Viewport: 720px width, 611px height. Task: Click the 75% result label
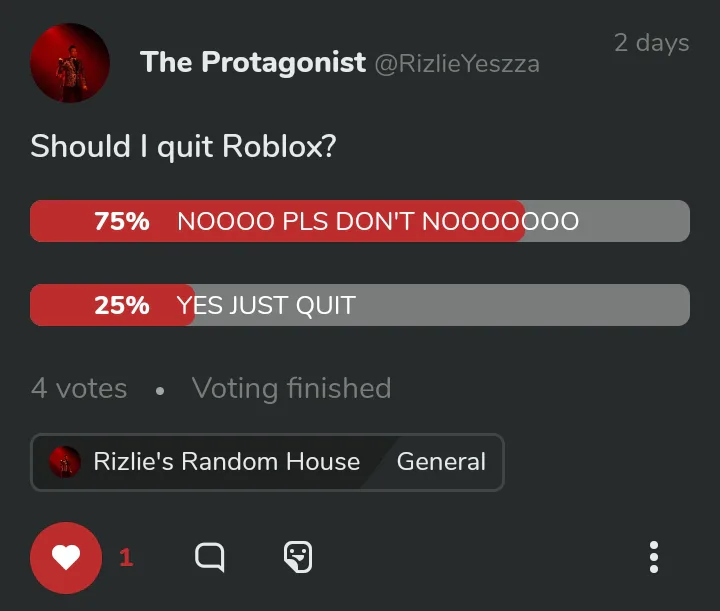pyautogui.click(x=122, y=221)
